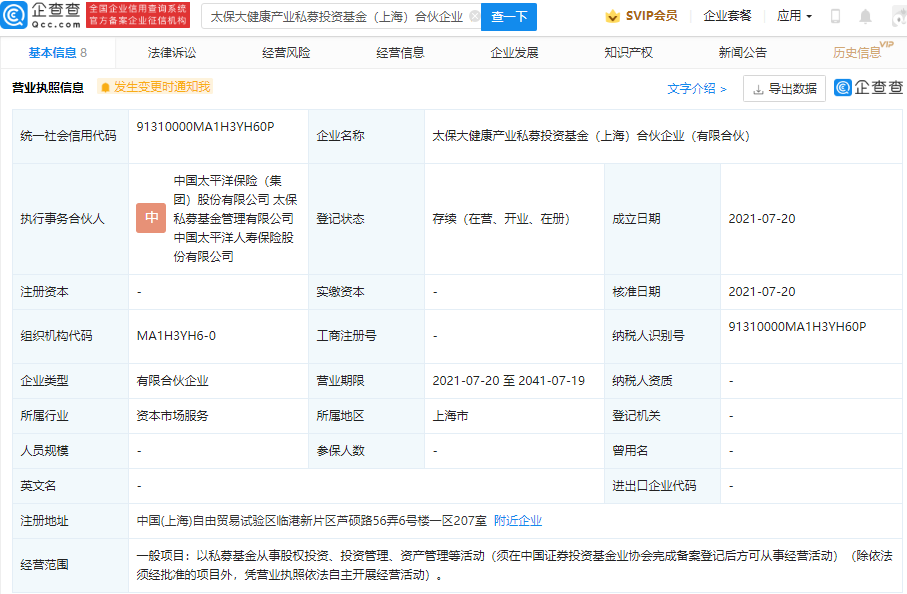Viewport: 907px width, 594px height.
Task: Click the 进出口企业代码 label cell
Action: pos(662,486)
